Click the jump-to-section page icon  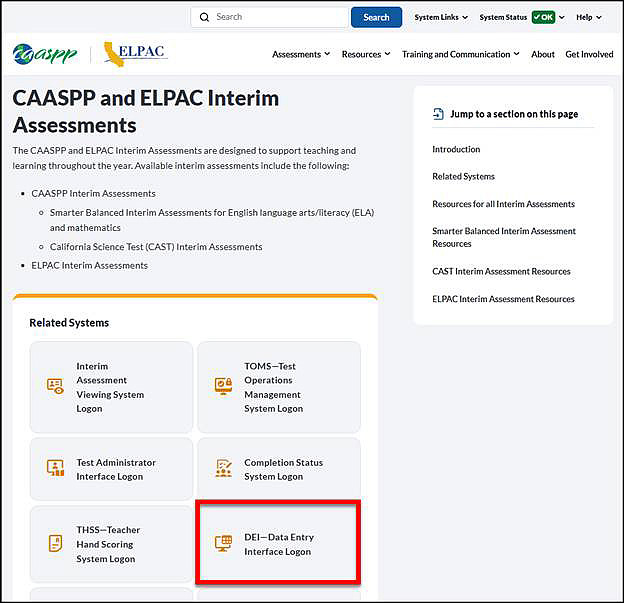click(x=438, y=114)
